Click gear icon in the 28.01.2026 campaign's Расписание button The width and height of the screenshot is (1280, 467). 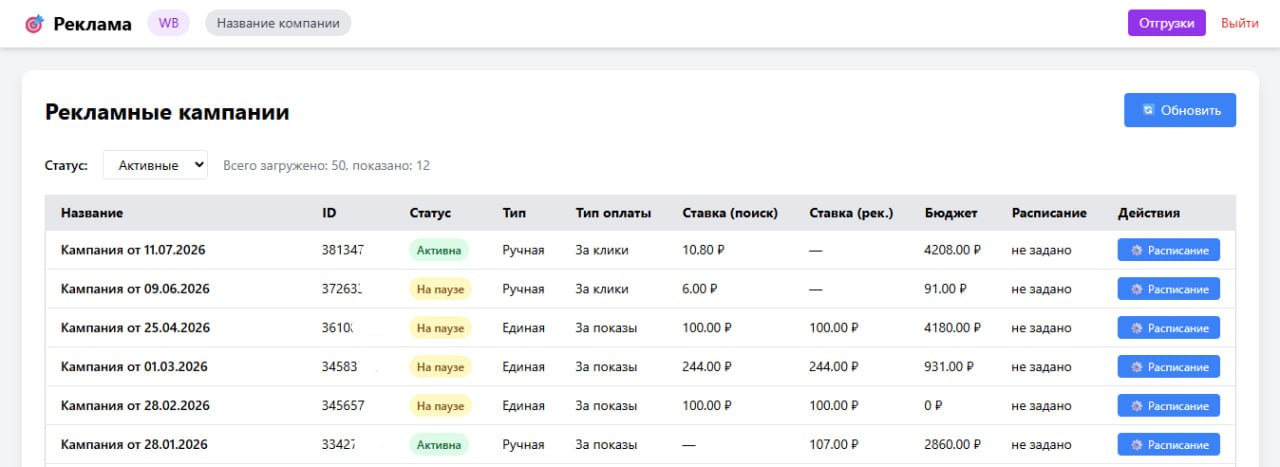click(x=1136, y=445)
